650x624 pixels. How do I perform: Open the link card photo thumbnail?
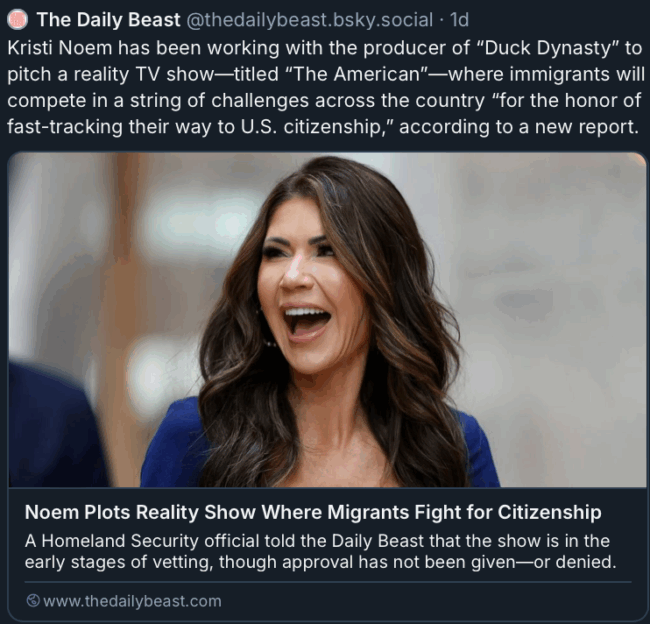click(327, 319)
